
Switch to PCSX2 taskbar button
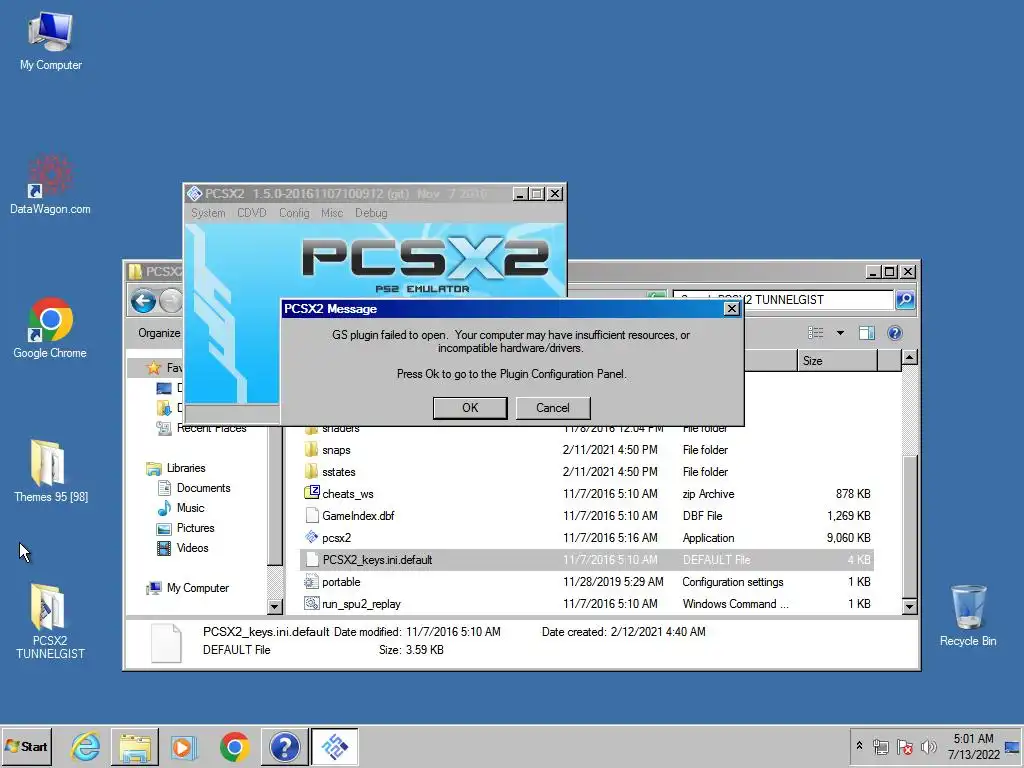[334, 746]
